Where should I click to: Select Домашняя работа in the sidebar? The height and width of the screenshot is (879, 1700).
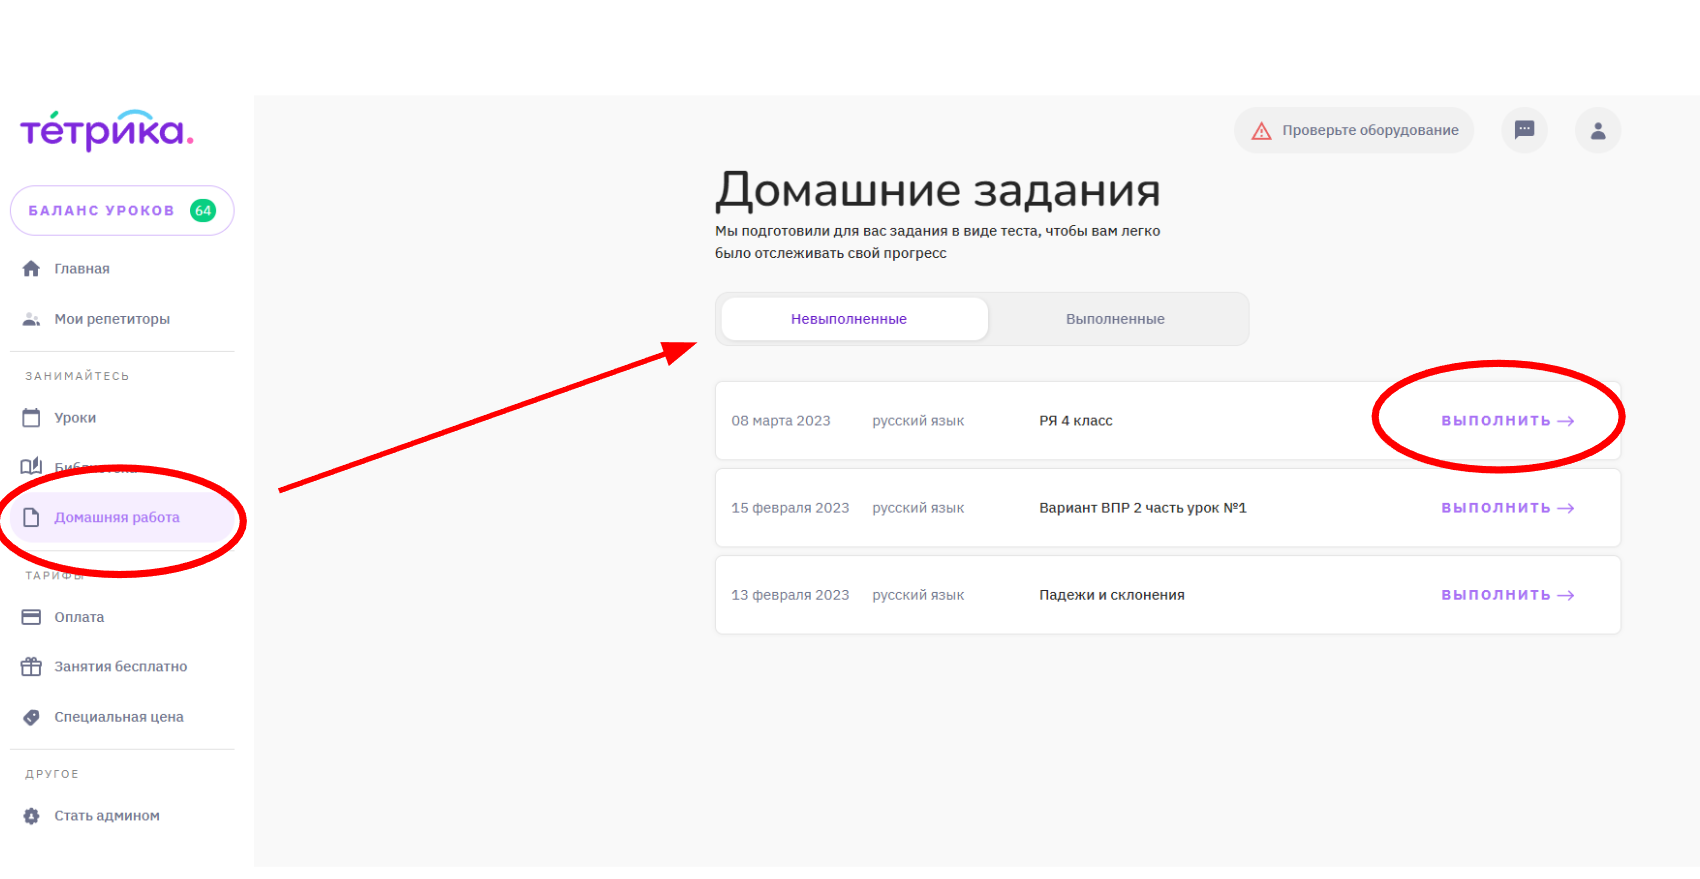tap(123, 517)
